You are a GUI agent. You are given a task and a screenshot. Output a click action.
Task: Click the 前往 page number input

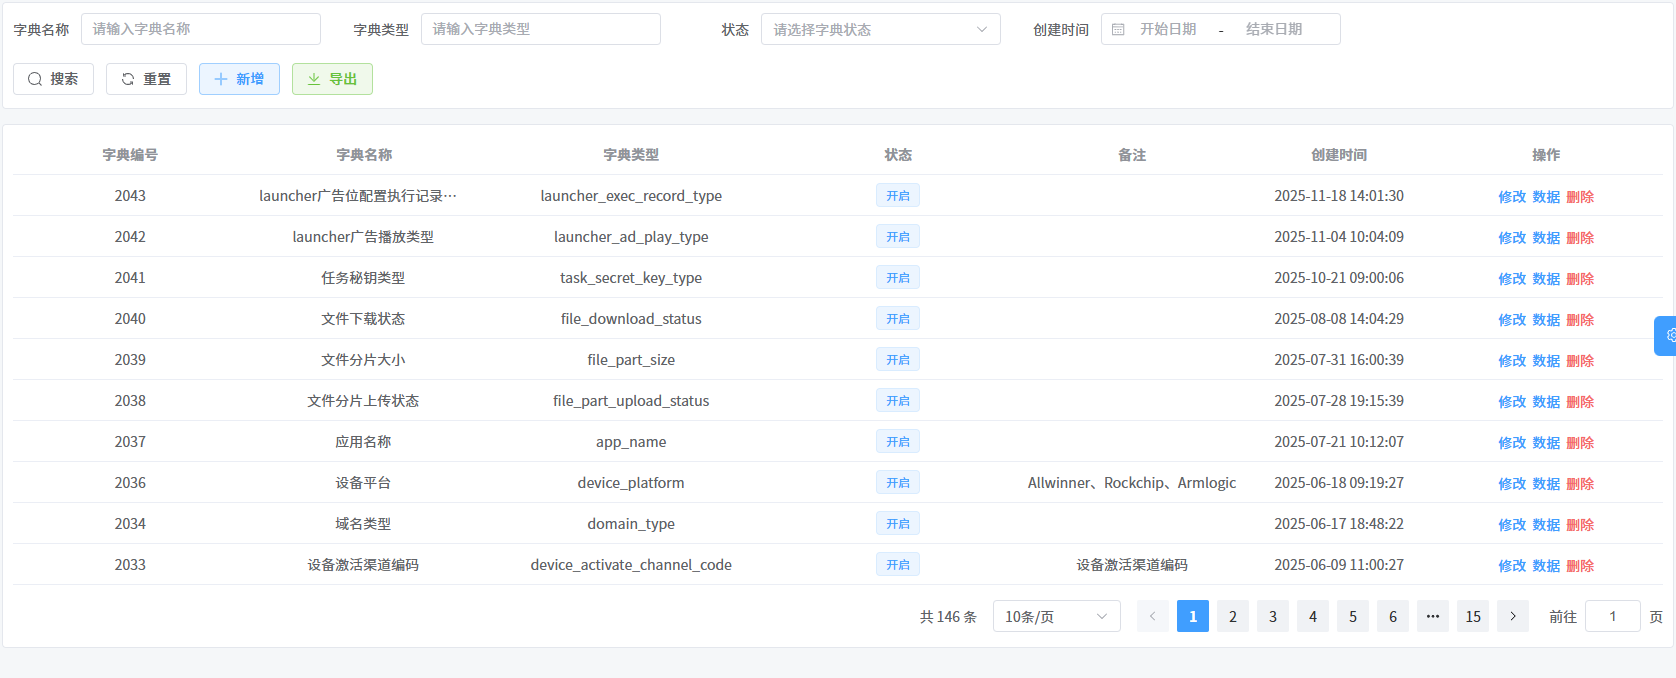1613,616
